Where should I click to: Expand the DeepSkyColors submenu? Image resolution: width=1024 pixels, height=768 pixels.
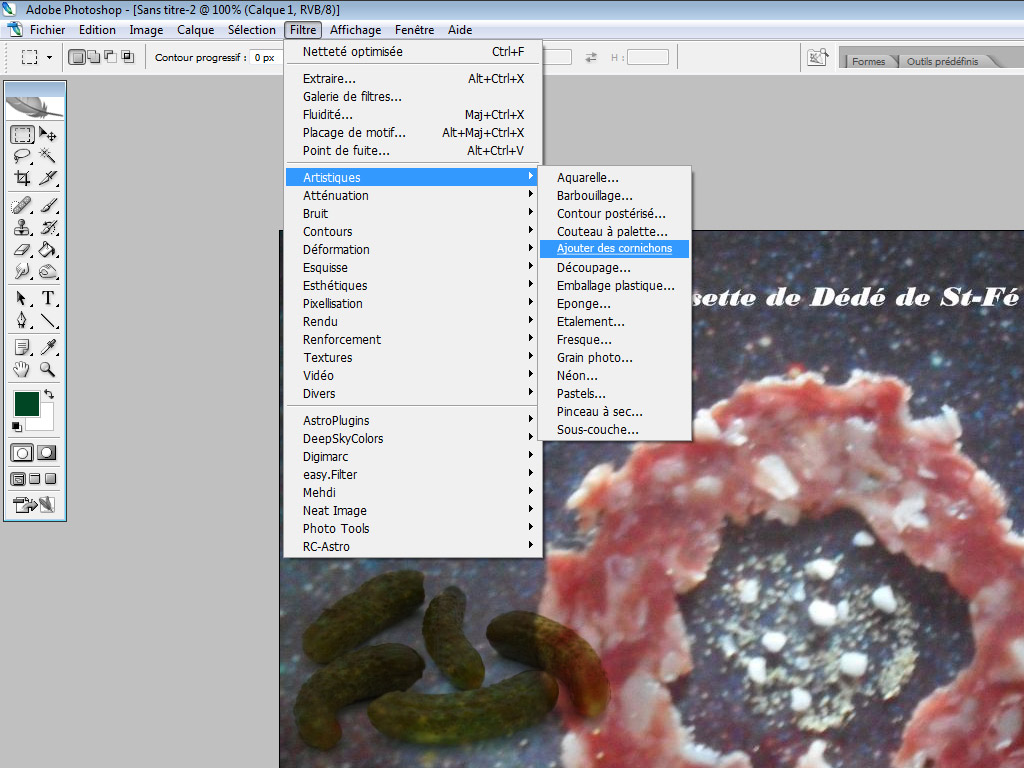click(x=413, y=439)
